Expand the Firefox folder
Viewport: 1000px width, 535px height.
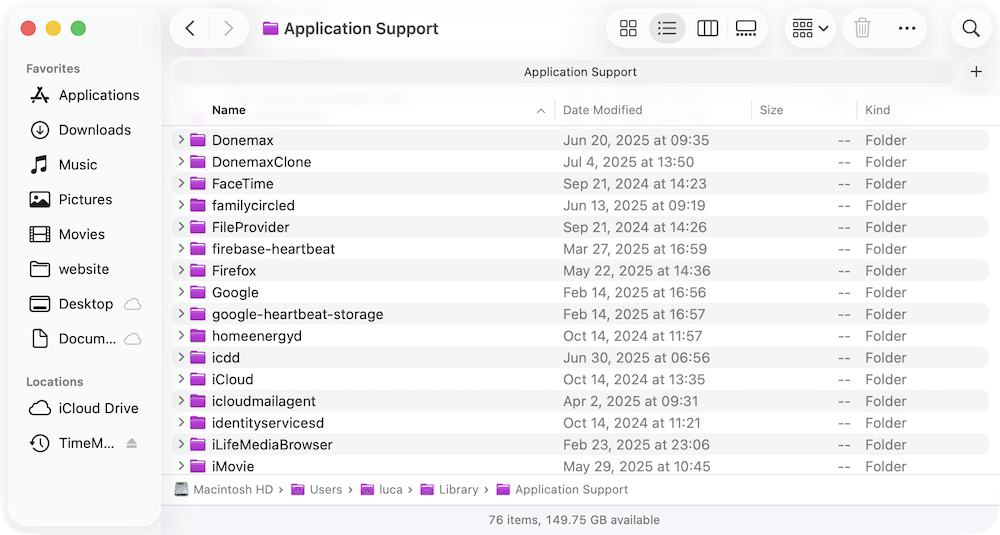coord(181,270)
